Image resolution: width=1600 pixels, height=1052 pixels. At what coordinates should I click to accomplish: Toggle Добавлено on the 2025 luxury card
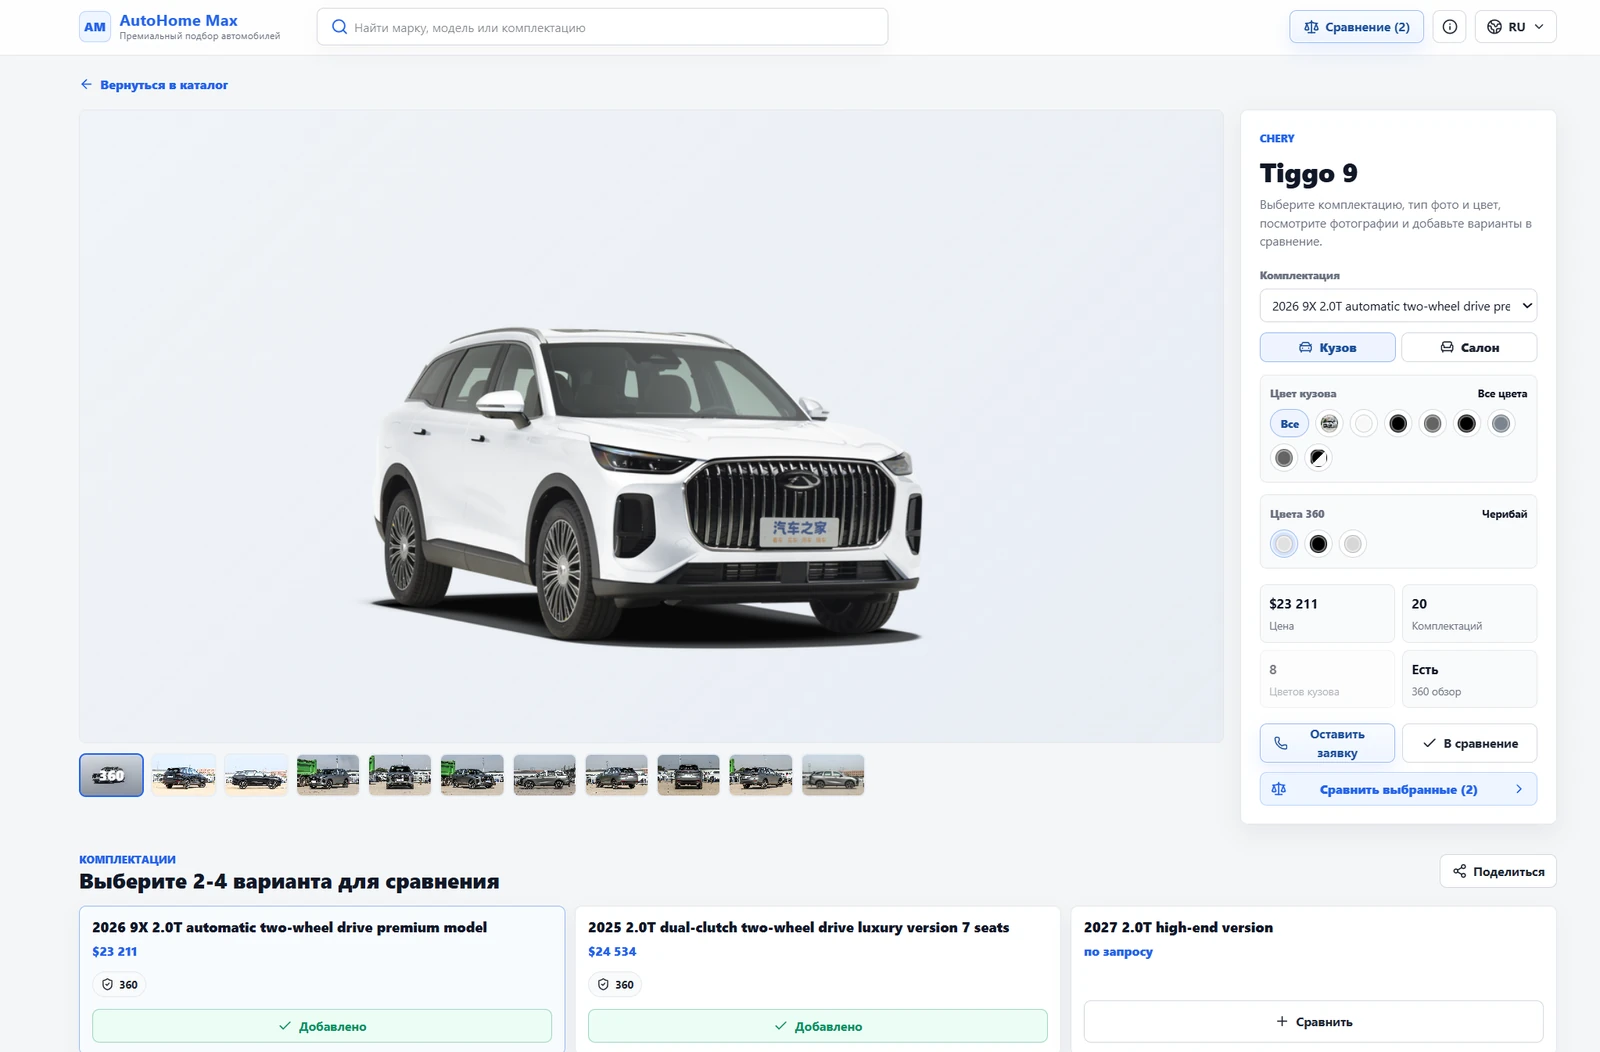coord(818,1026)
